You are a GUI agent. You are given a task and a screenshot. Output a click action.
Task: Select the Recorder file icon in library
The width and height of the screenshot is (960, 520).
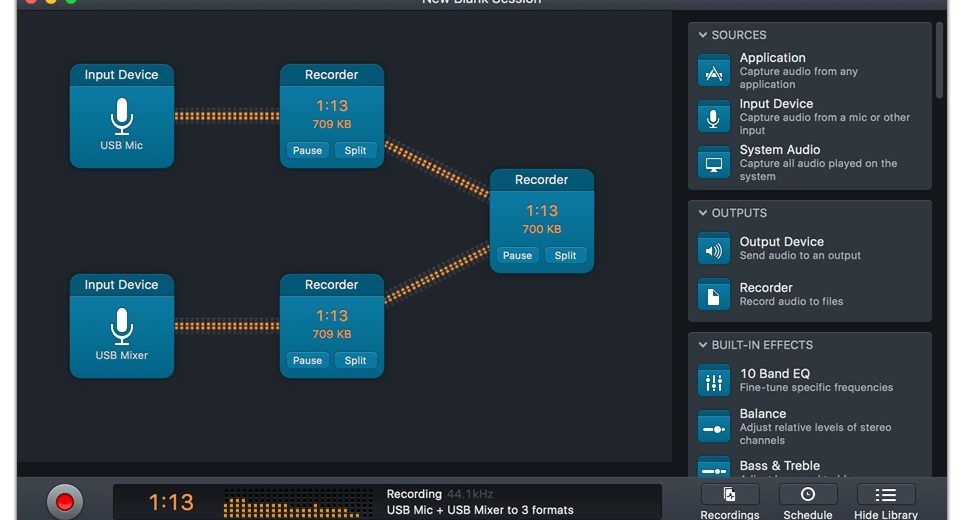click(714, 295)
